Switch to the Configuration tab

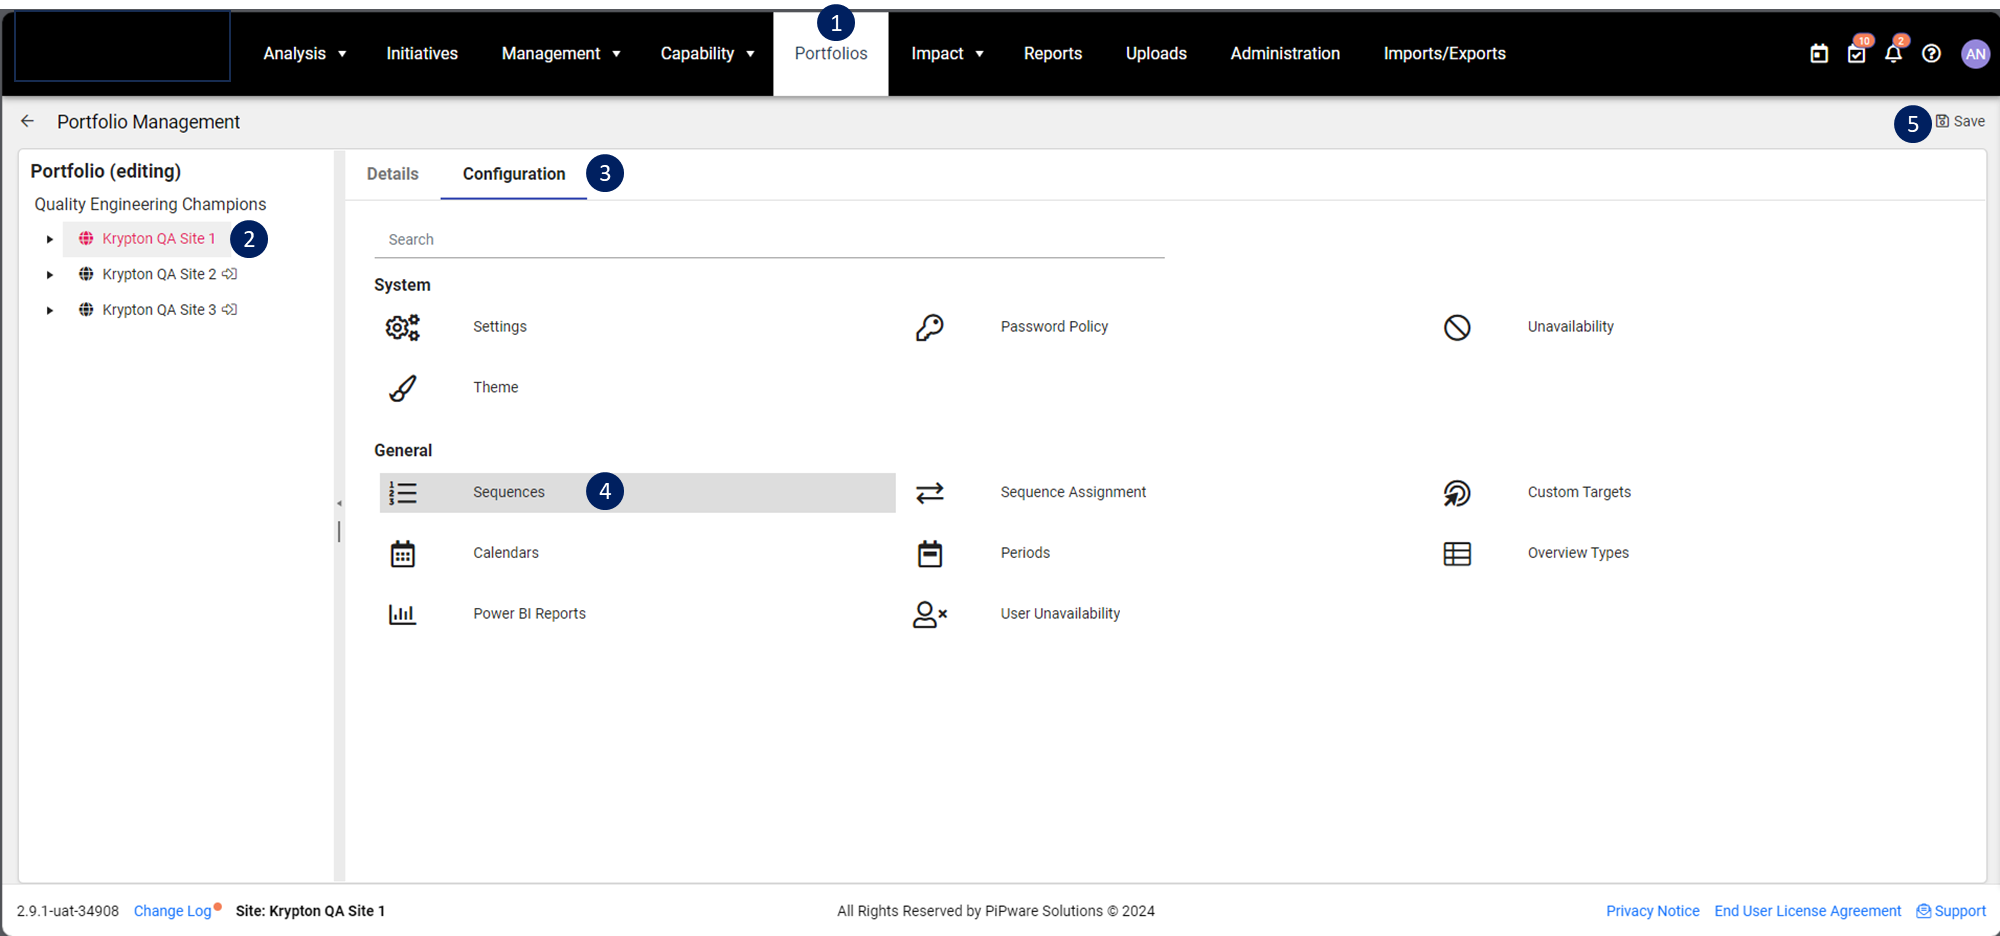pos(514,174)
